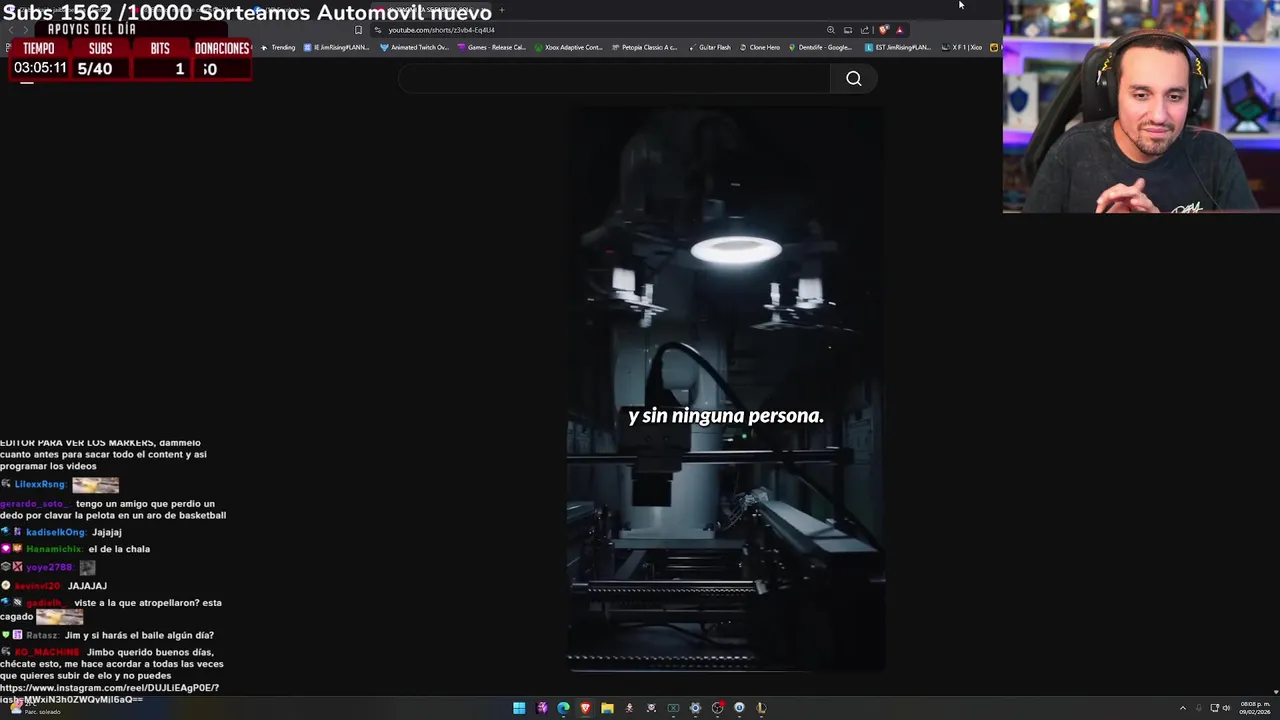Click chat username Hanamichix
The image size is (1280, 720).
(53, 549)
